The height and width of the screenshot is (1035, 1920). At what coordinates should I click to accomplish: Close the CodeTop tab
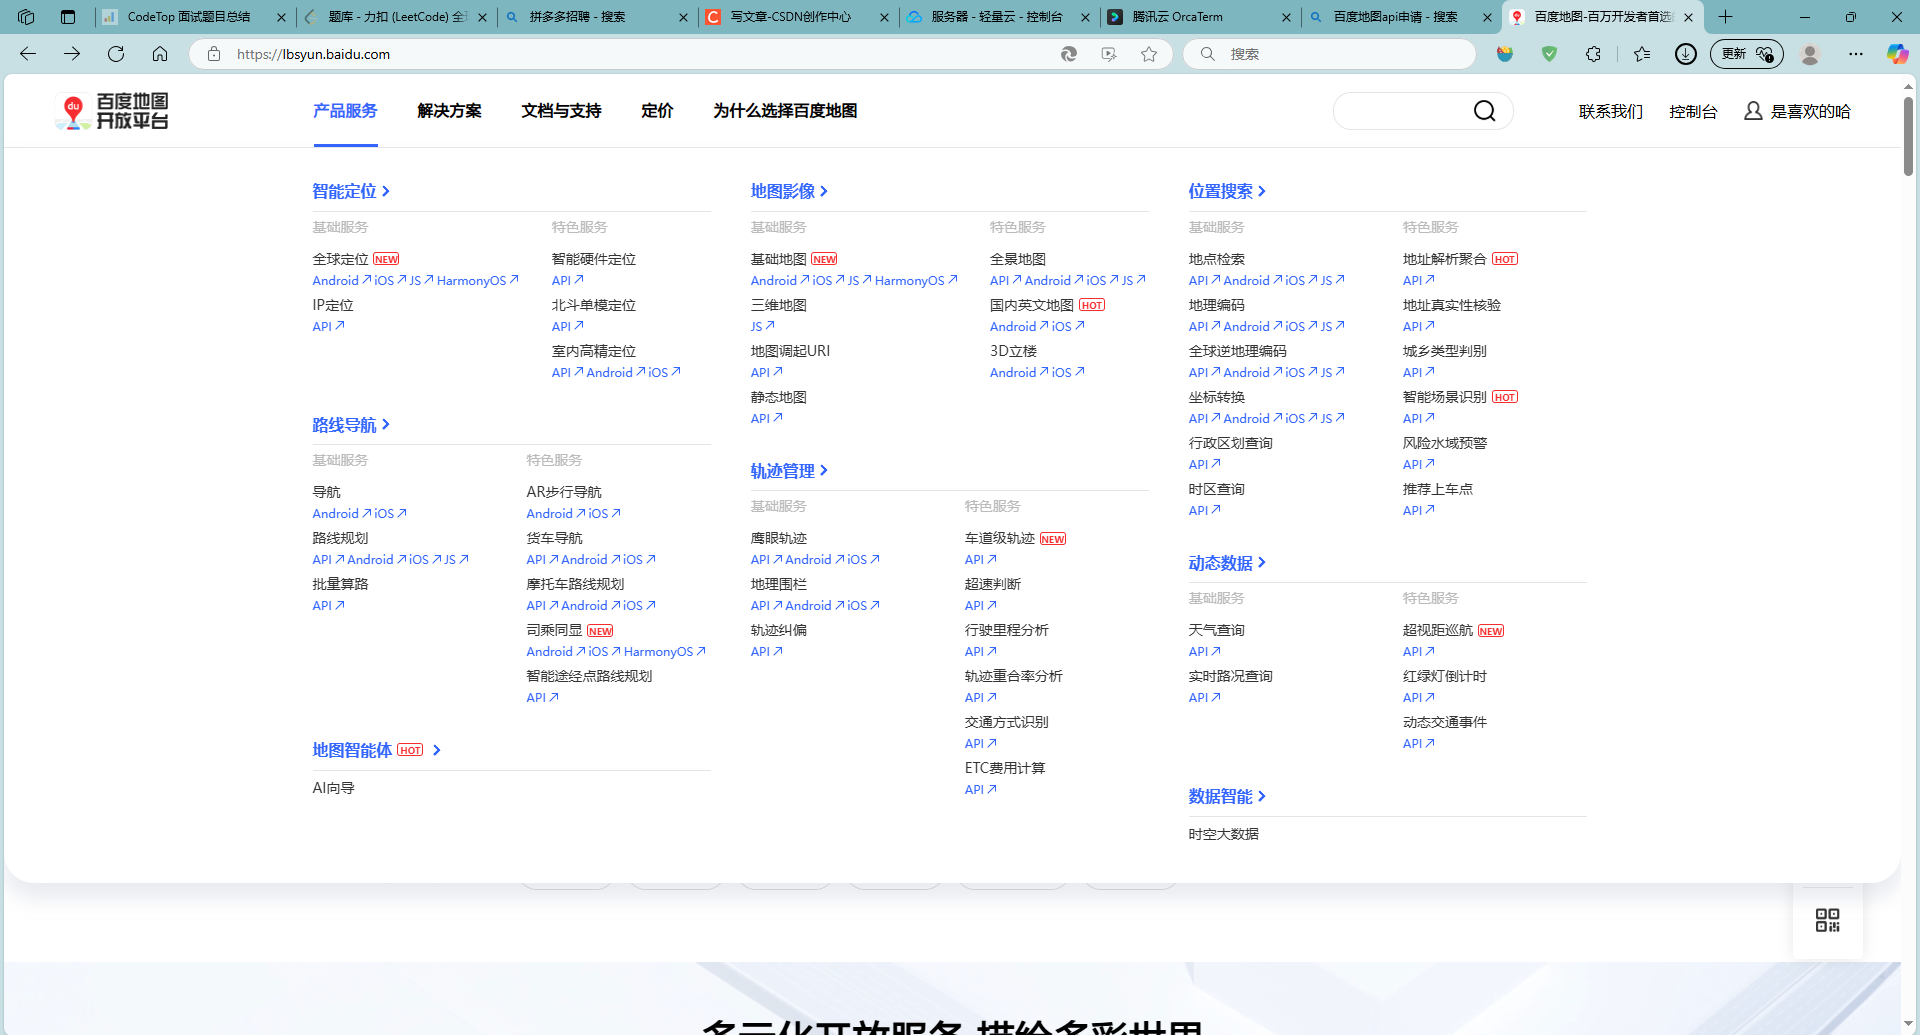pos(281,17)
